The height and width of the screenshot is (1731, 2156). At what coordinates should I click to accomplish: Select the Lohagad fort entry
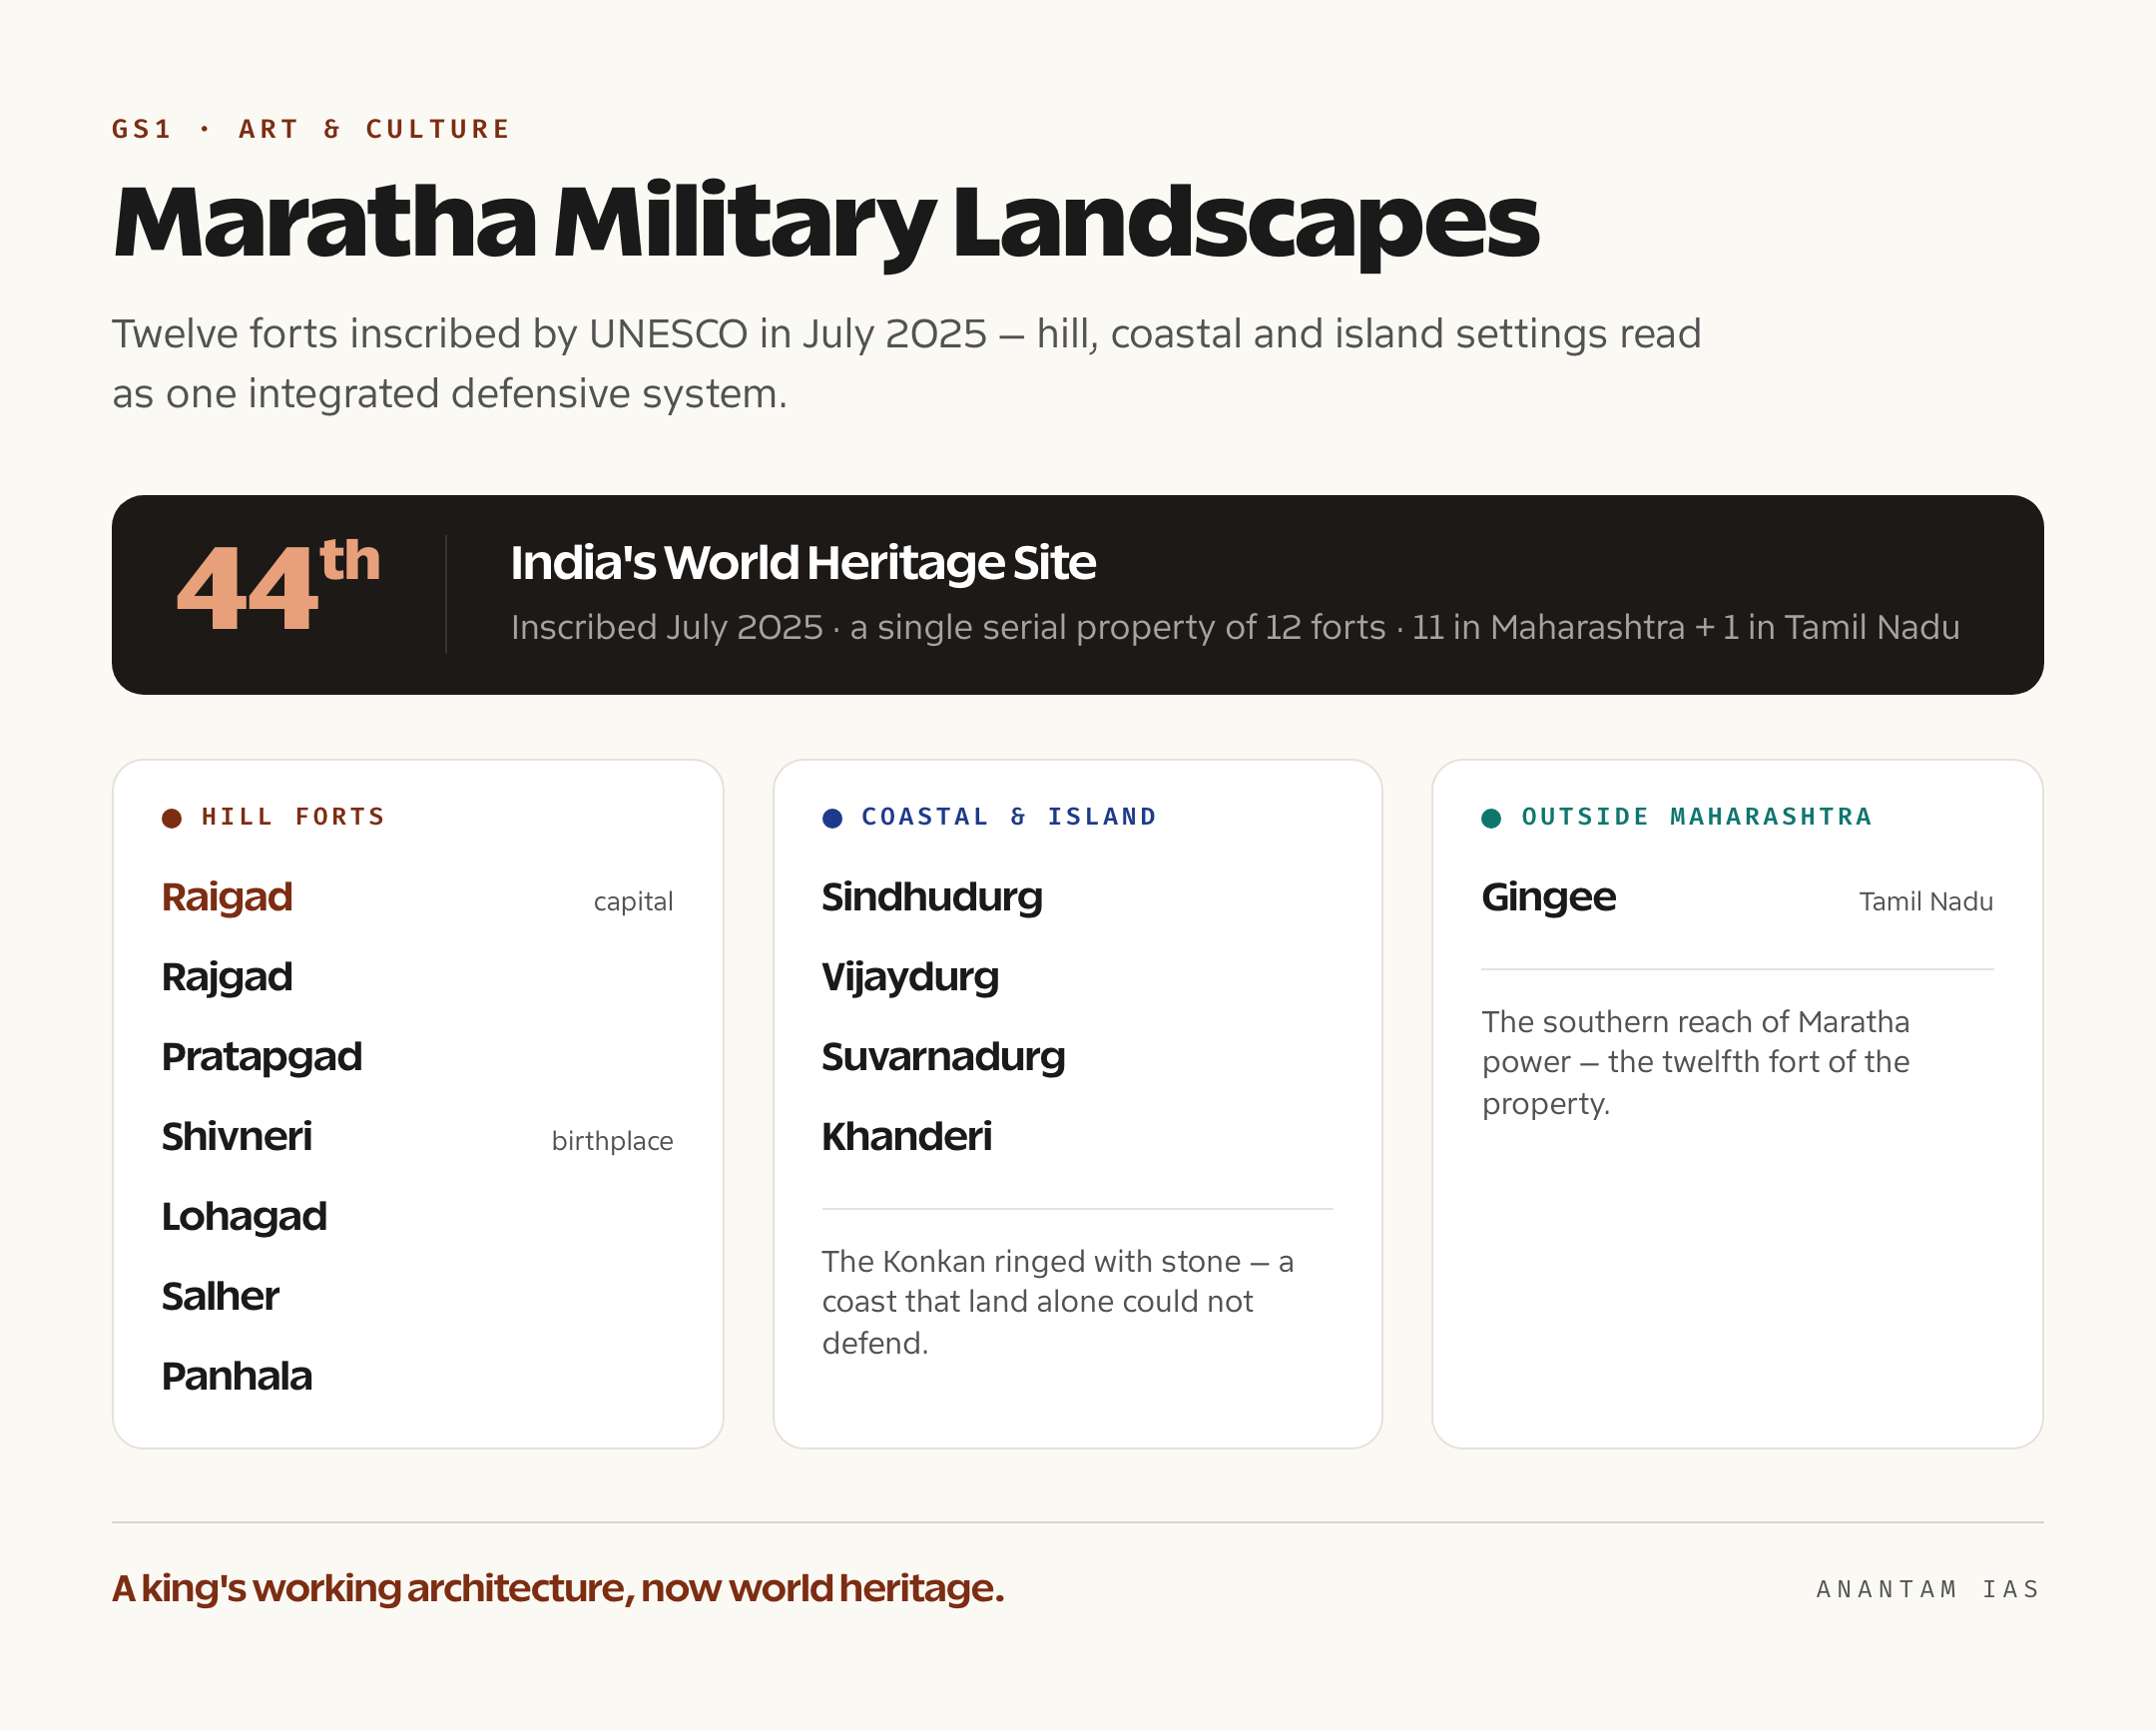click(244, 1217)
